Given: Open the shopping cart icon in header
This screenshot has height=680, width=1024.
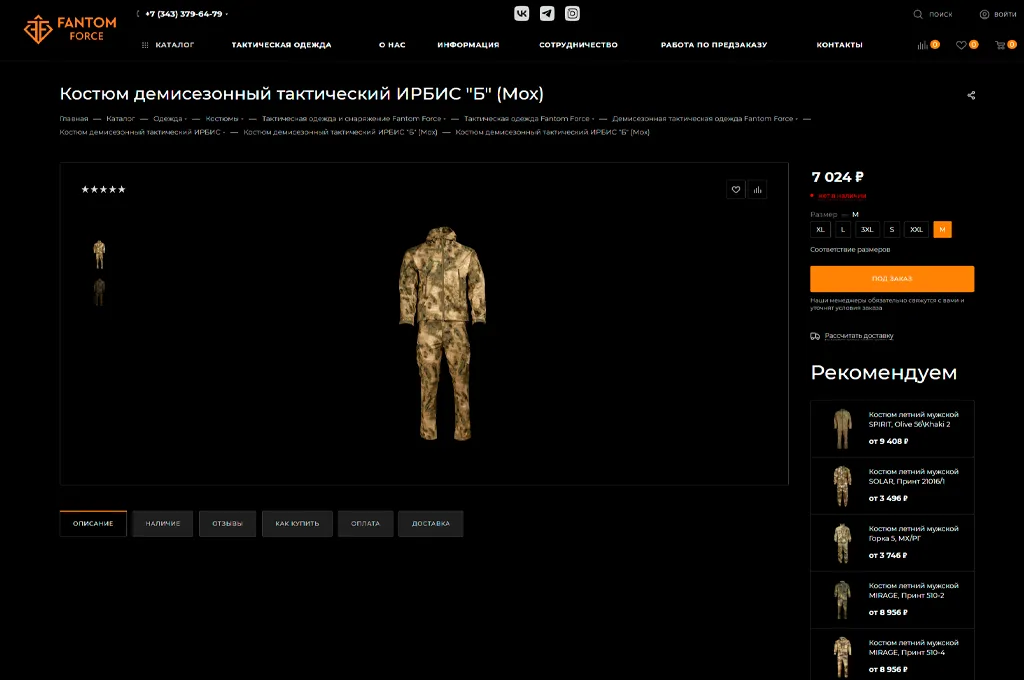Looking at the screenshot, I should (x=1000, y=45).
